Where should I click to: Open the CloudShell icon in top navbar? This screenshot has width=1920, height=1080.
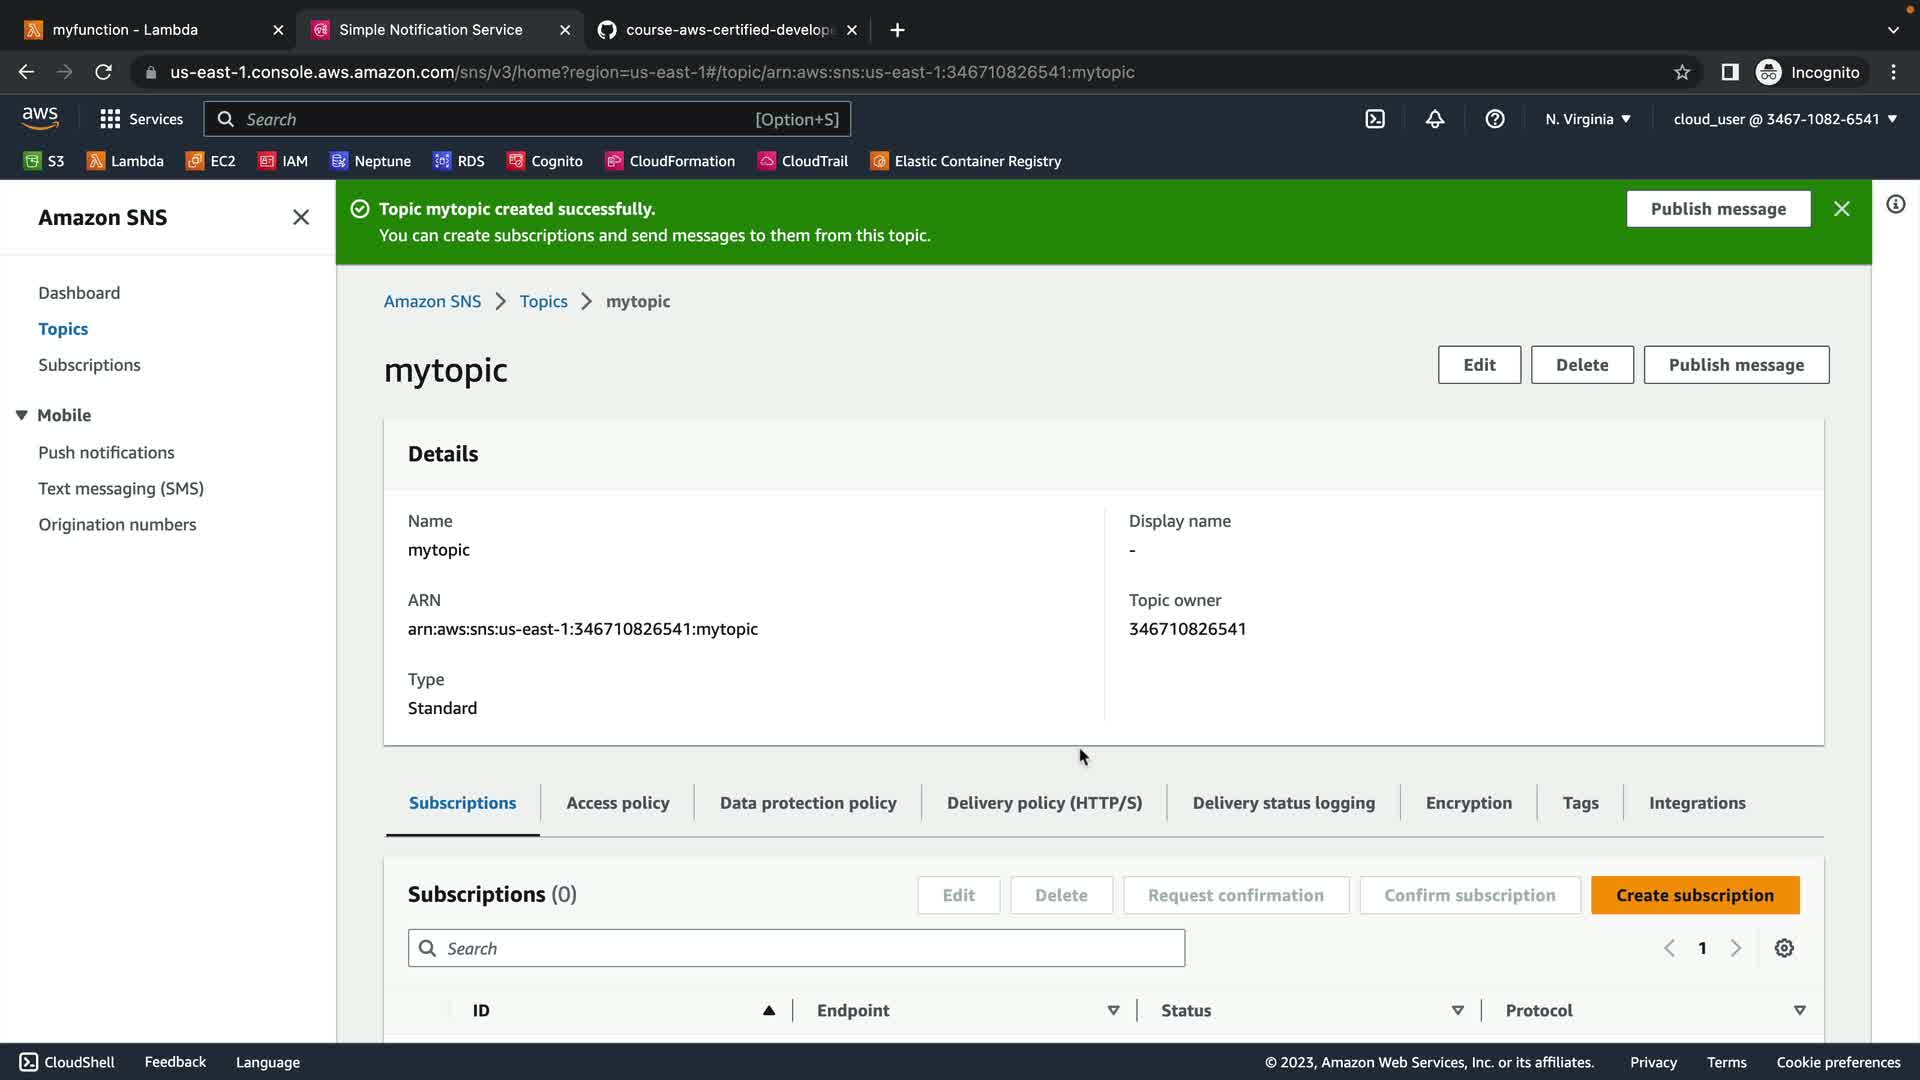pos(1375,119)
